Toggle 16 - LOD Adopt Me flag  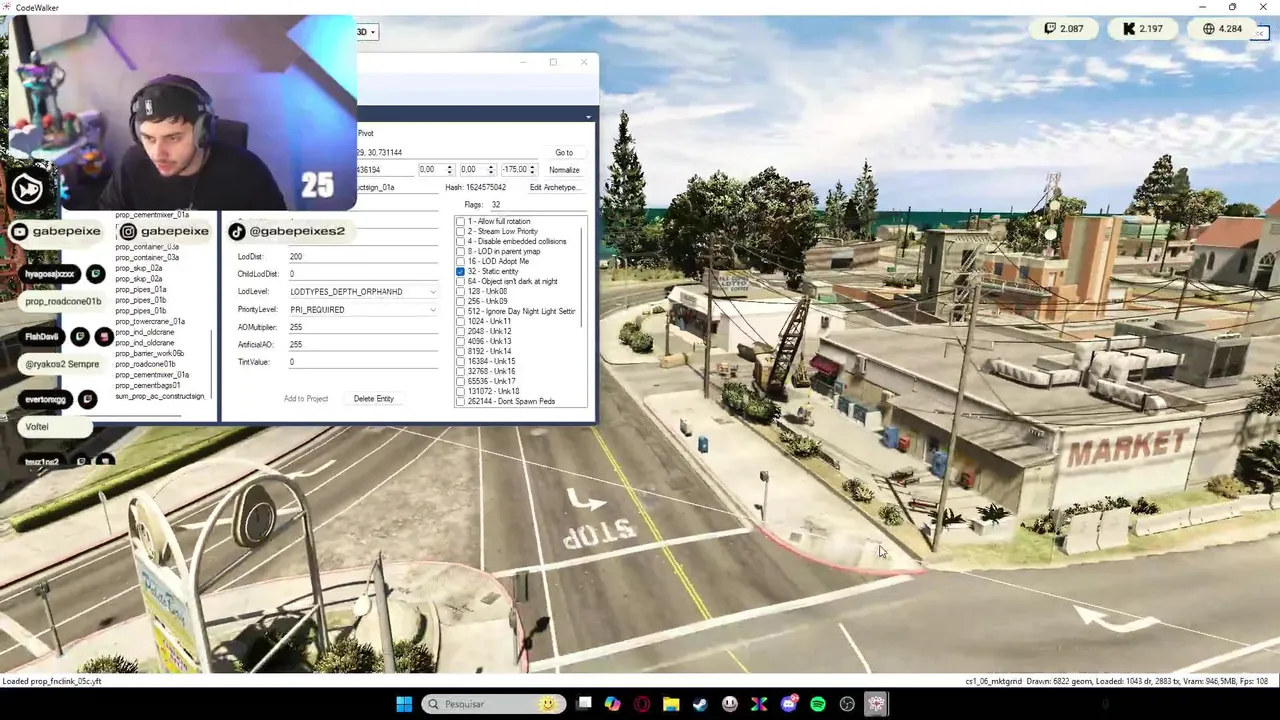click(x=461, y=261)
